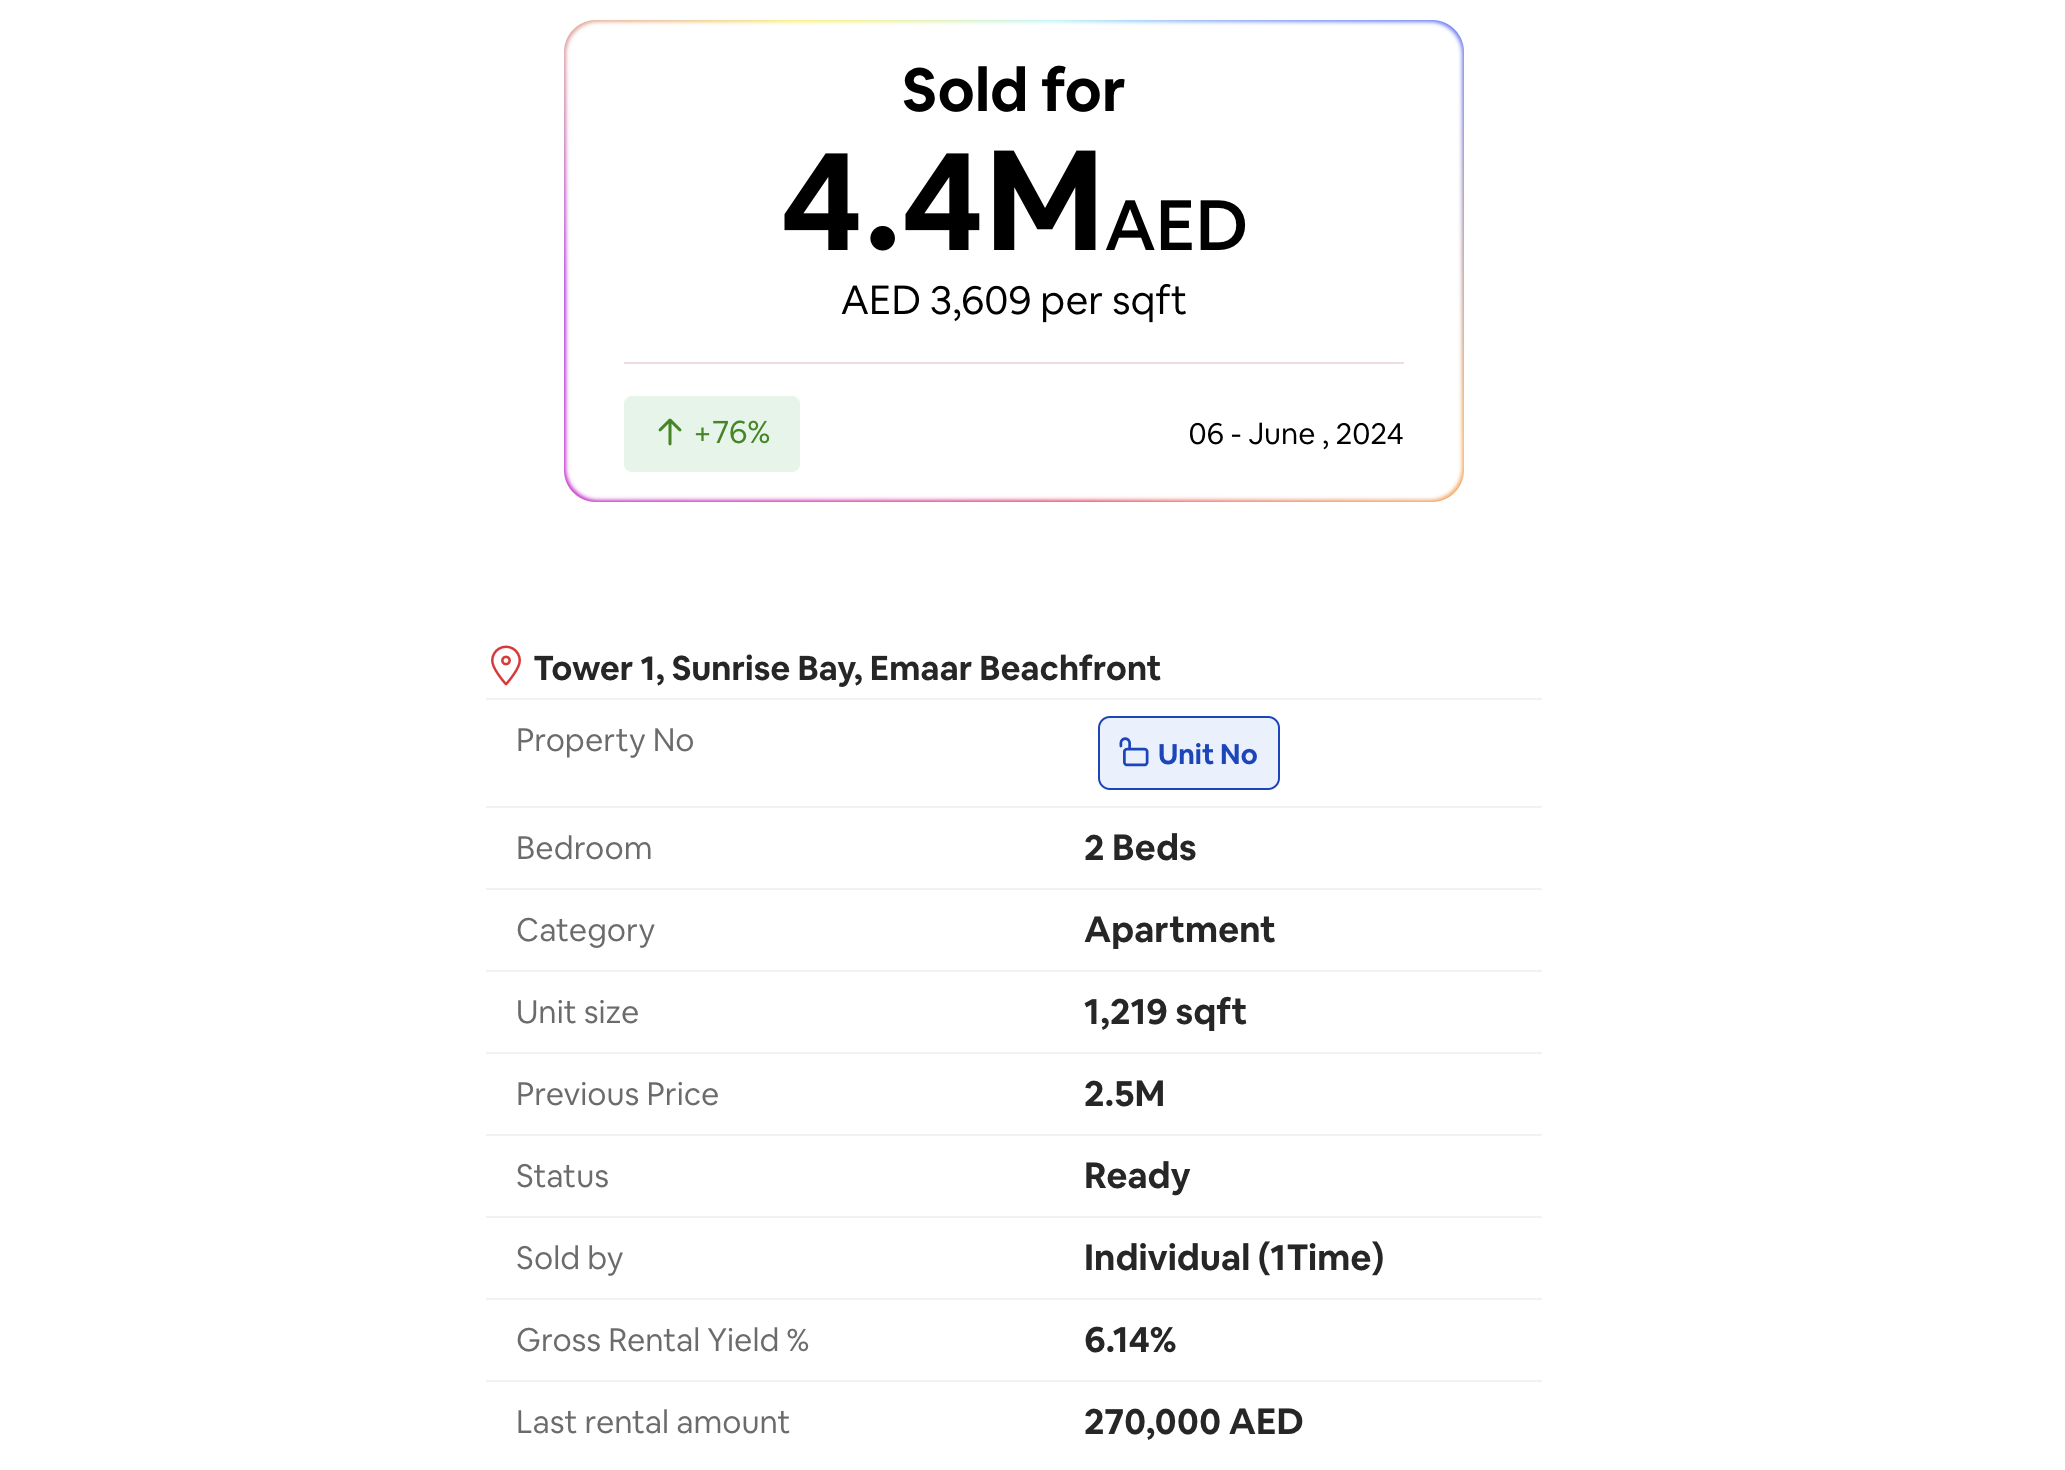The width and height of the screenshot is (2065, 1470).
Task: Click the Sold for heading
Action: [x=1013, y=90]
